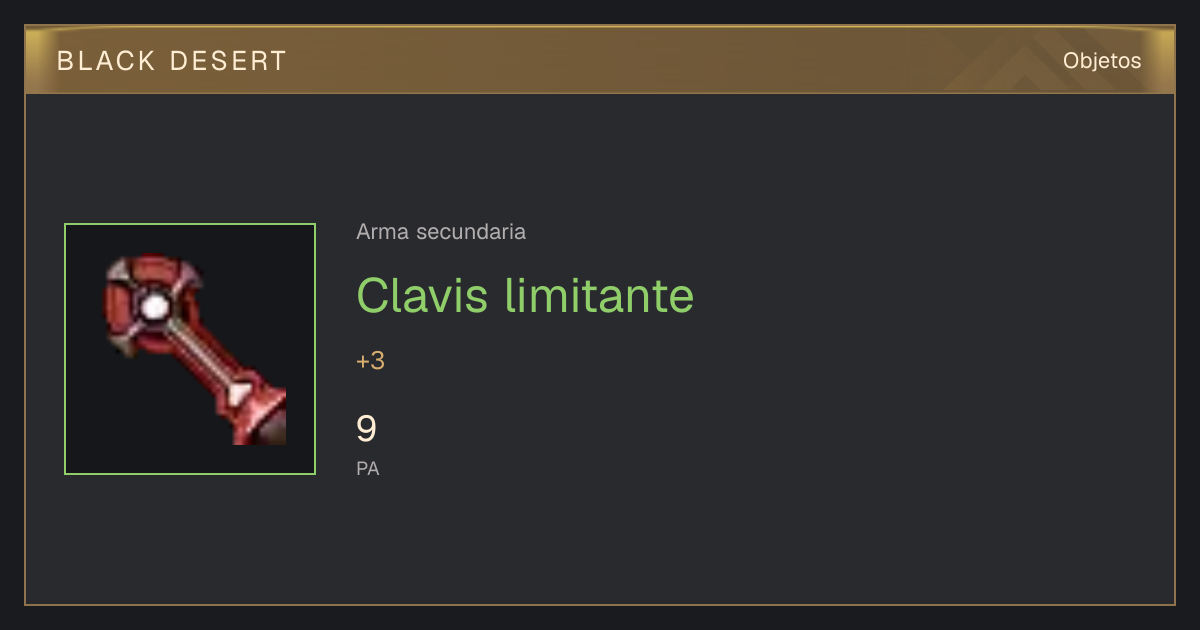Viewport: 1200px width, 630px height.
Task: Click the green Clavis limitante item name
Action: 525,295
